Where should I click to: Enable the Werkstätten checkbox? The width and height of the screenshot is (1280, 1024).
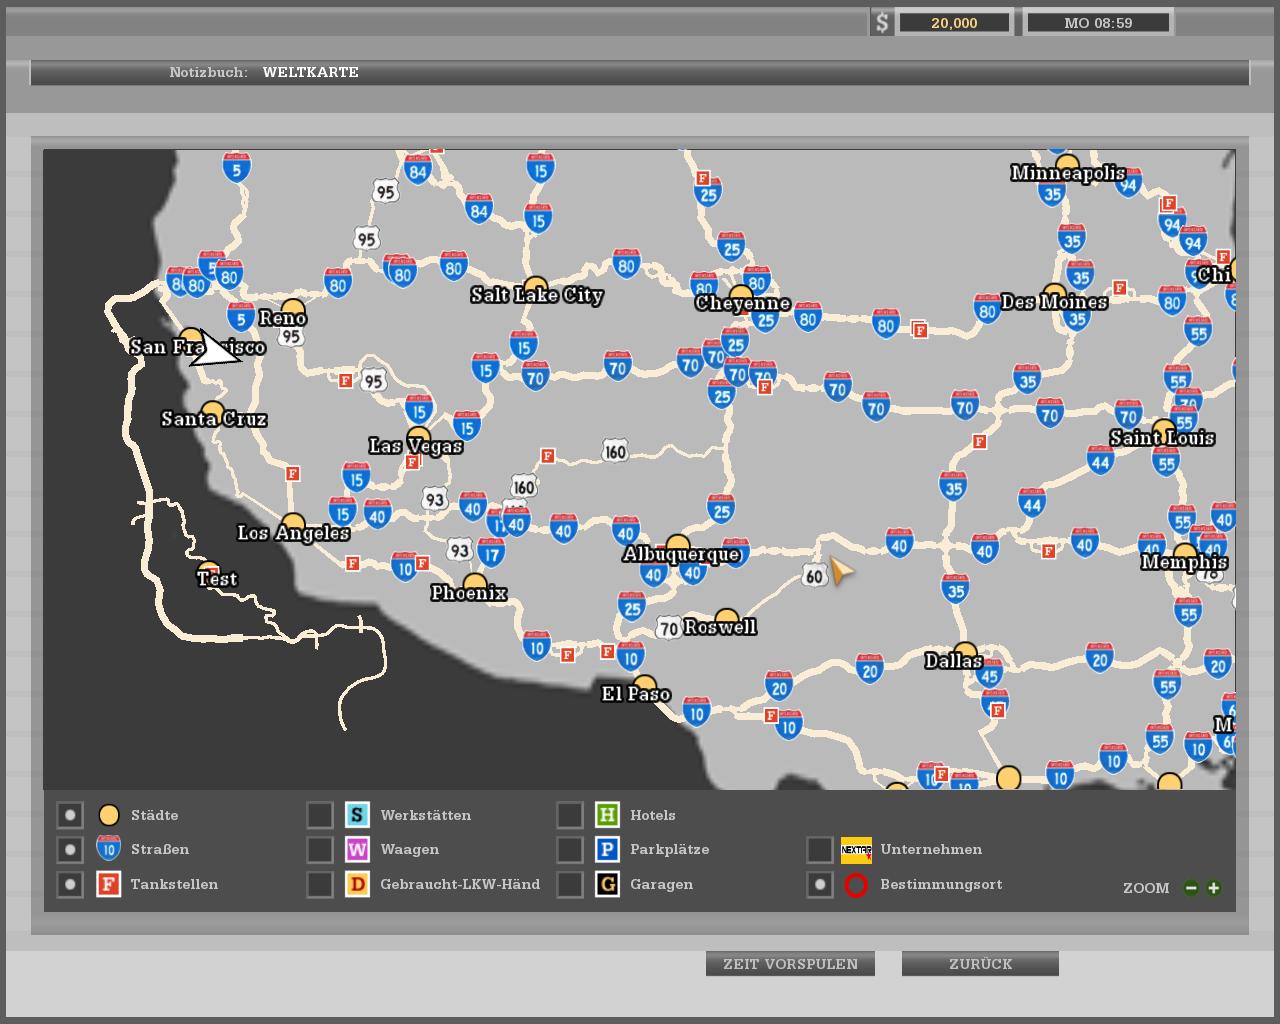click(320, 815)
